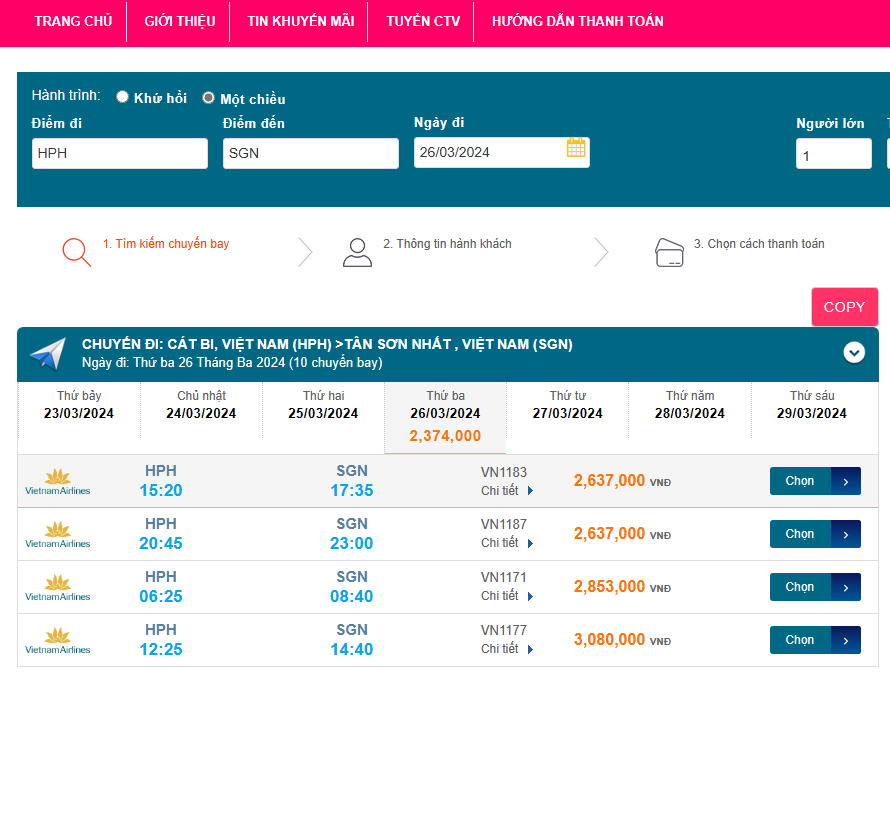This screenshot has height=813, width=890.
Task: Click Vietnam Airlines logo of flight VN1177
Action: coord(57,640)
